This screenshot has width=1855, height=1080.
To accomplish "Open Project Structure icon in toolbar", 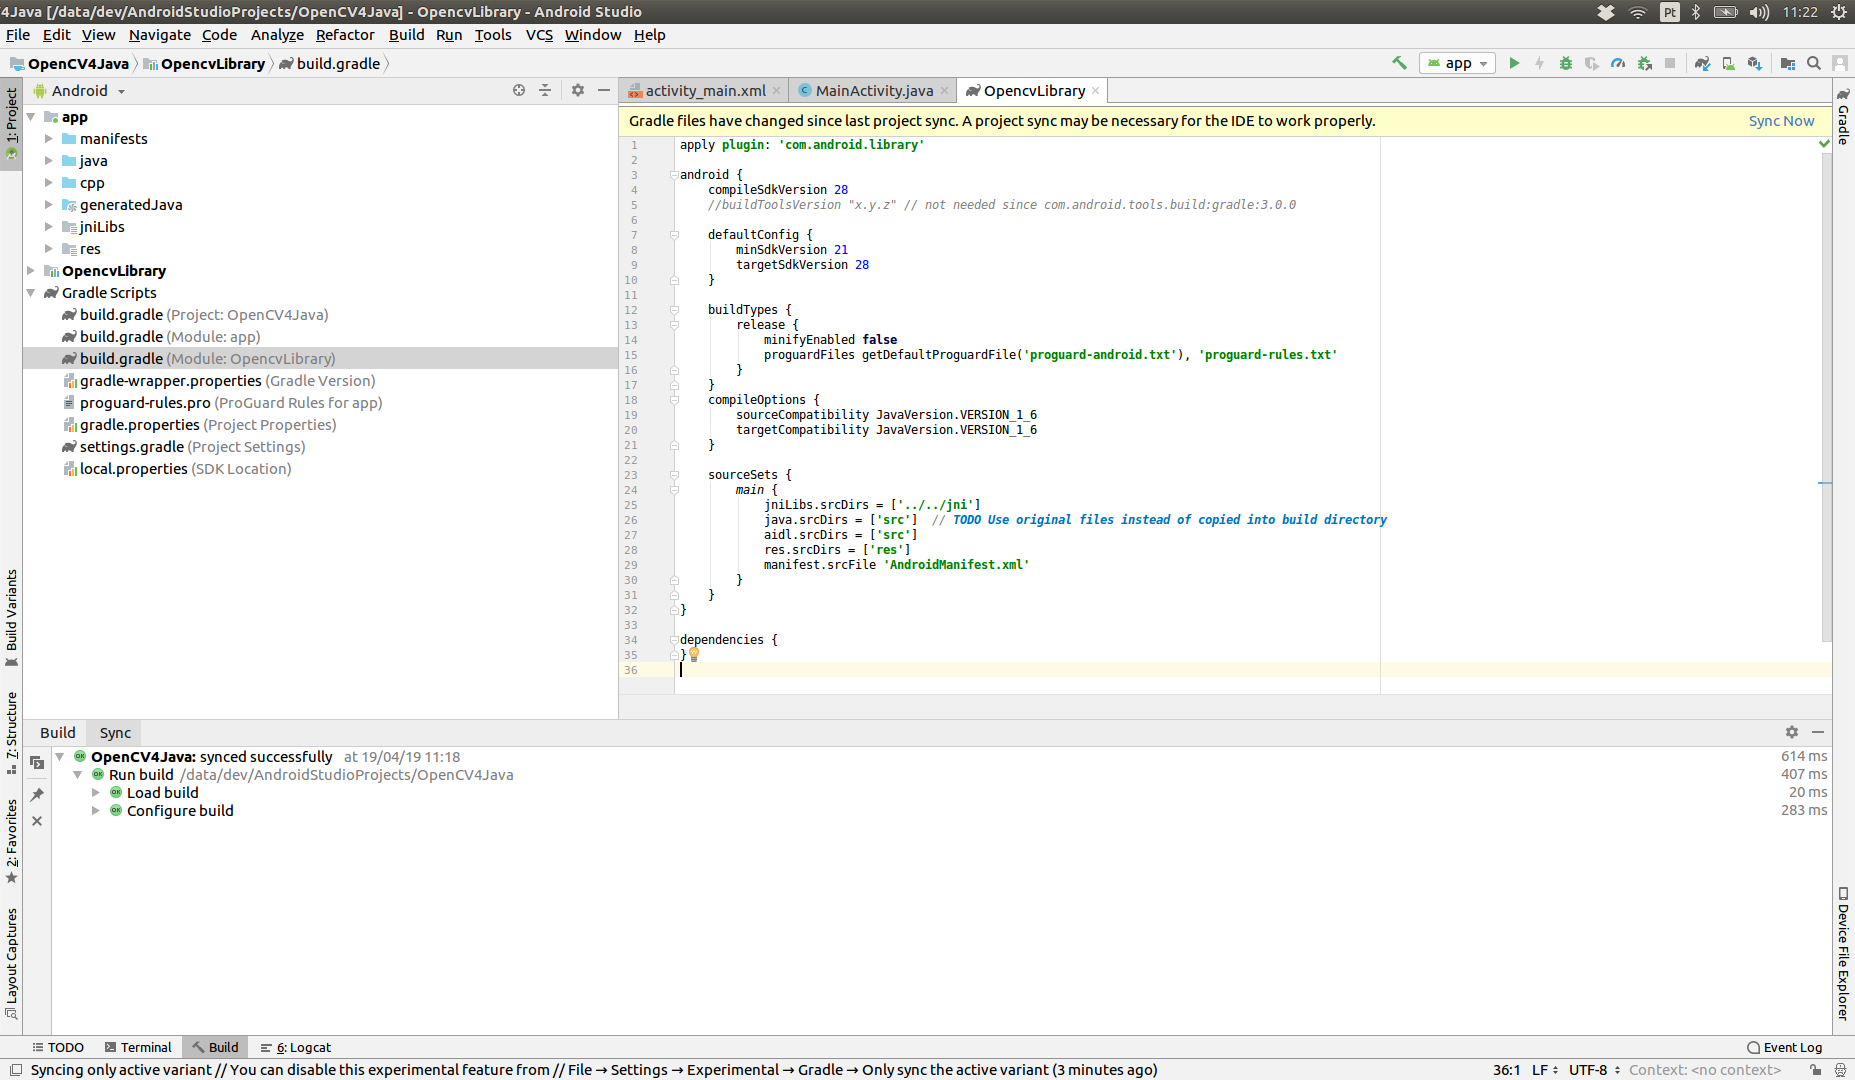I will coord(1788,63).
